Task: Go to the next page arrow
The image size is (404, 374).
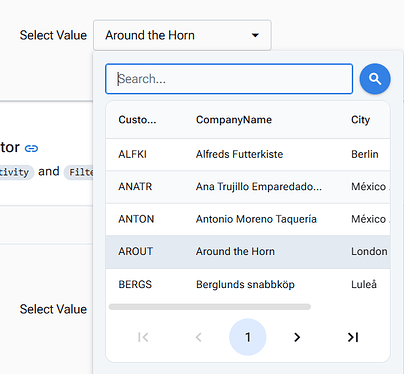Action: coord(297,337)
